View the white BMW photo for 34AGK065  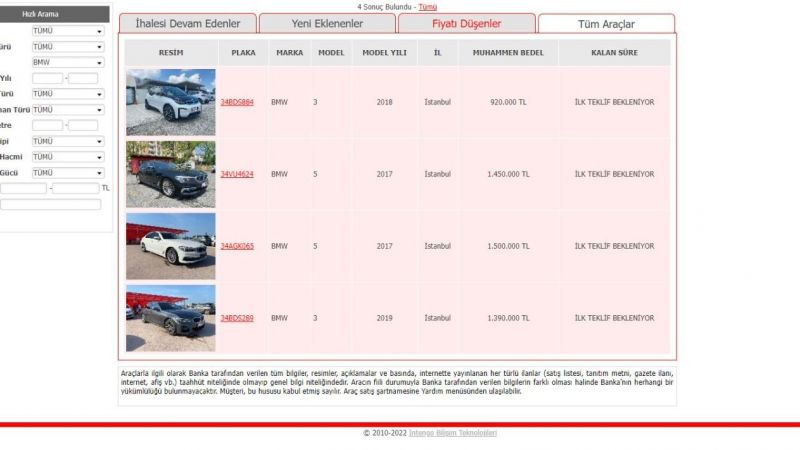click(170, 246)
